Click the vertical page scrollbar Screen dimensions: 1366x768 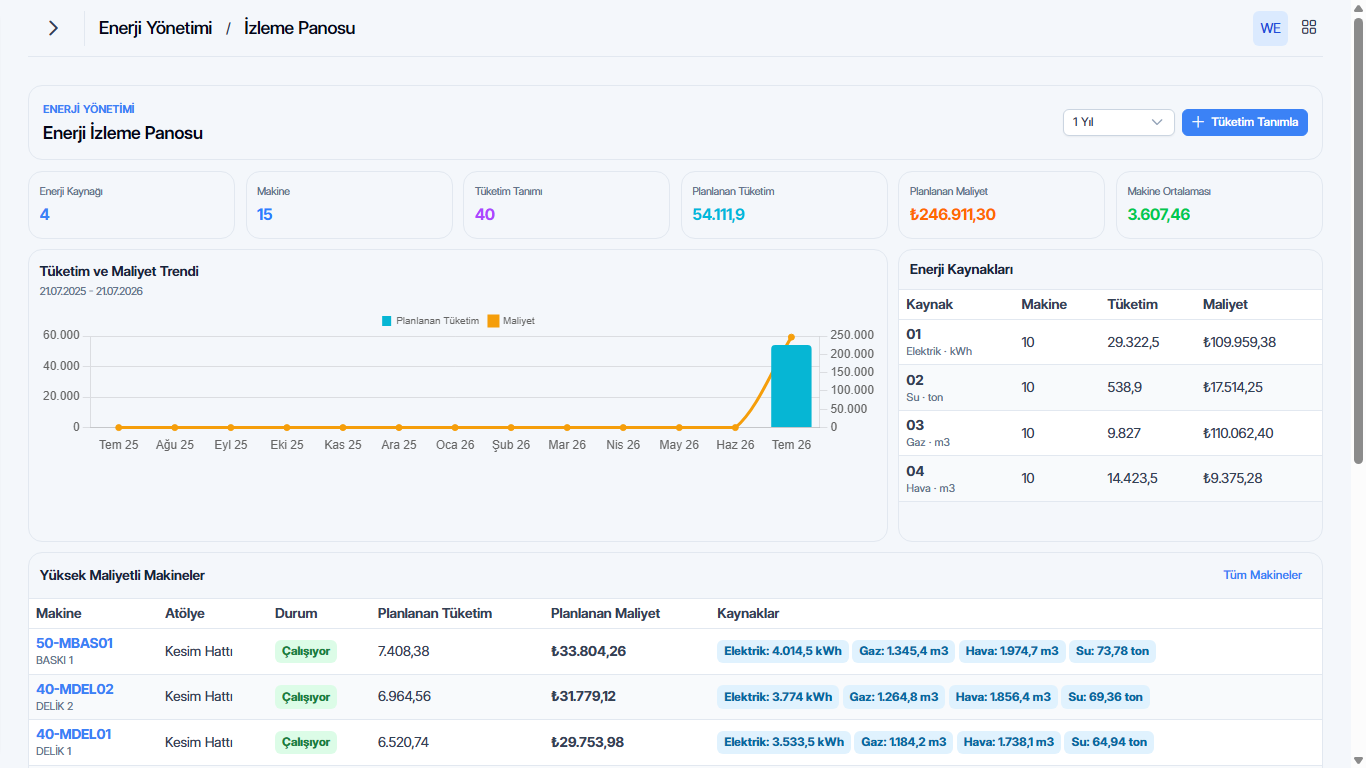point(1358,240)
